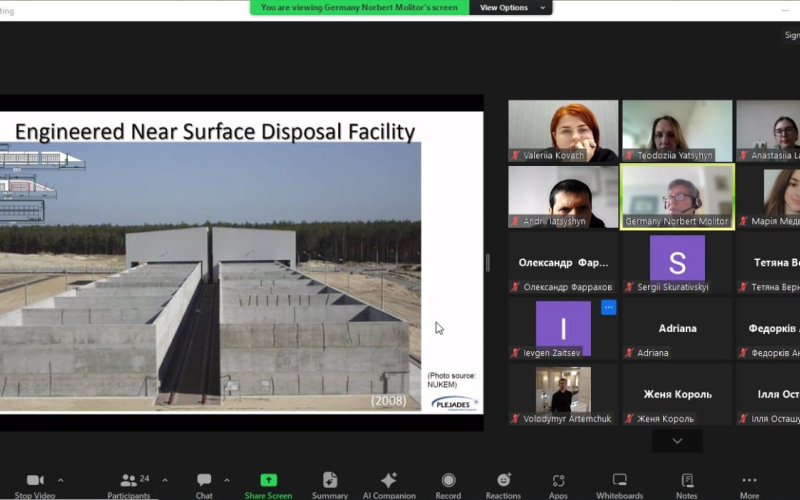Click the muted mic icon beside Sergii Skurativskyi
This screenshot has width=800, height=500.
629,287
